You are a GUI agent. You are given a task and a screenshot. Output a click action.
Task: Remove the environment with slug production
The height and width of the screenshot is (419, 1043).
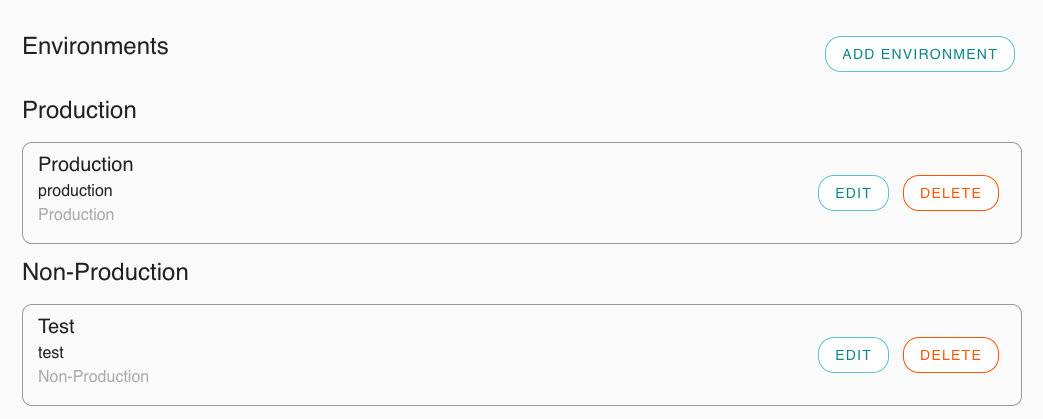coord(950,193)
